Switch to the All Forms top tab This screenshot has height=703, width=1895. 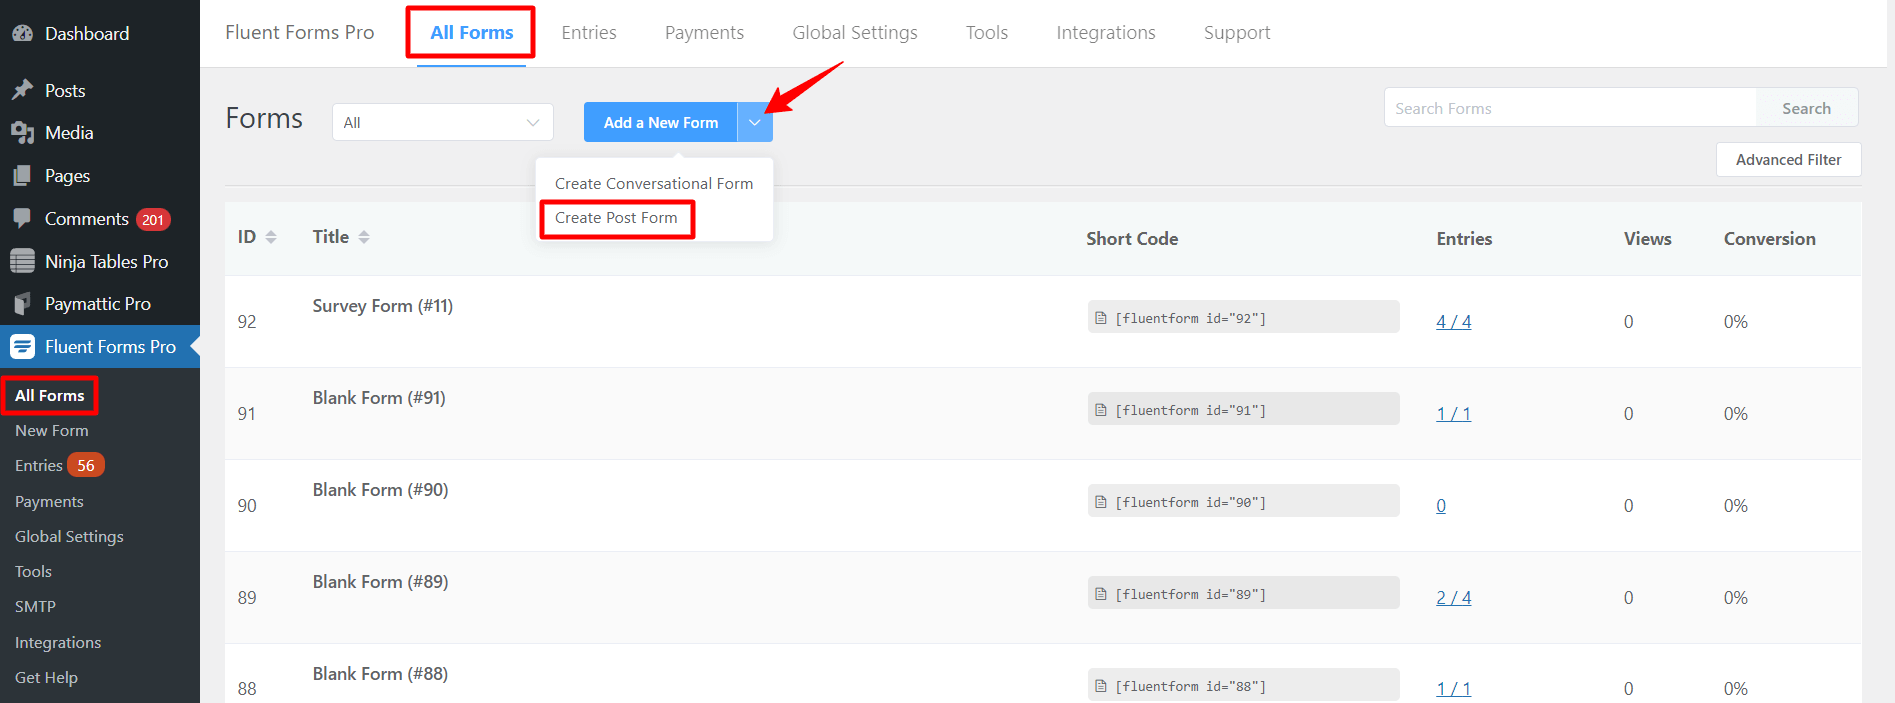tap(472, 33)
